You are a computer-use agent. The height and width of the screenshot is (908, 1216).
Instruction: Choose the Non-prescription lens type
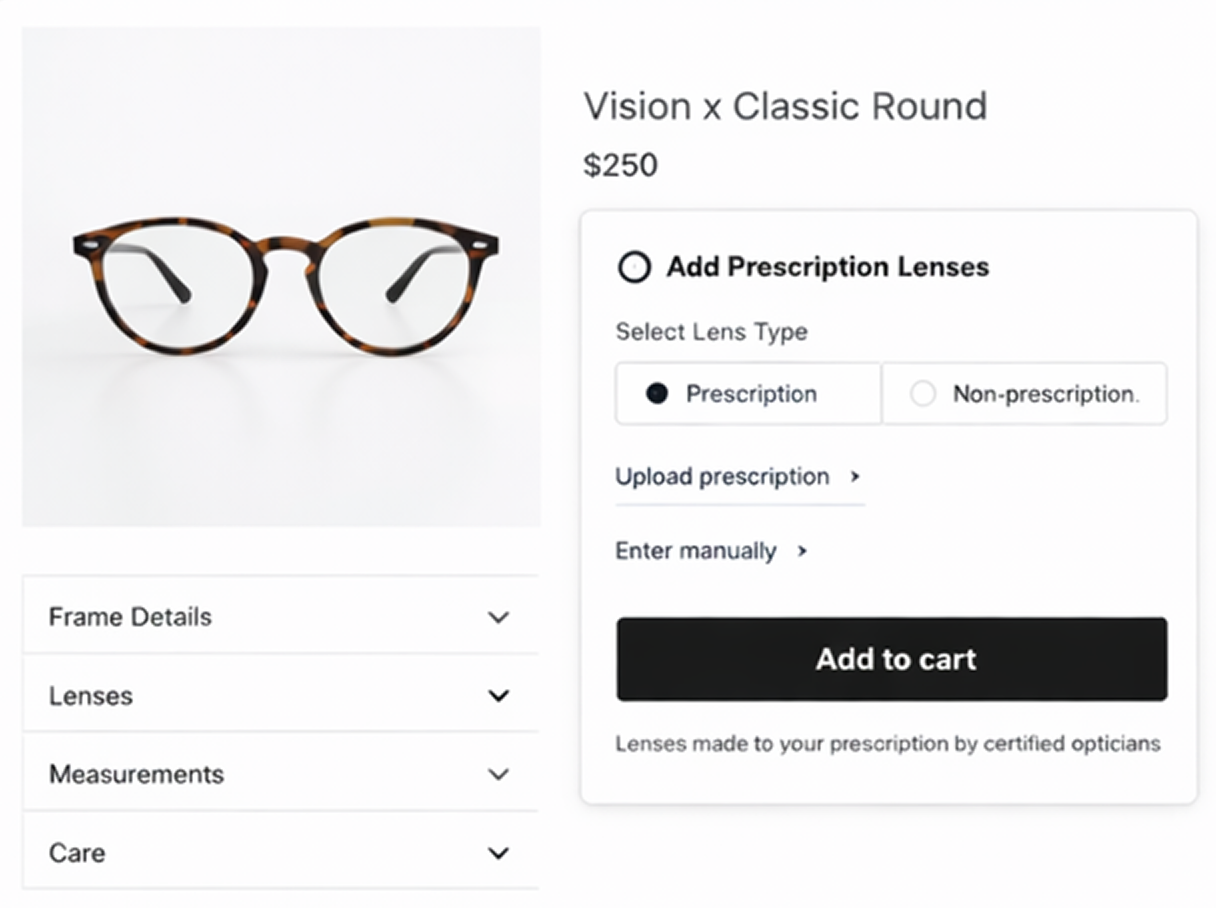coord(1022,393)
